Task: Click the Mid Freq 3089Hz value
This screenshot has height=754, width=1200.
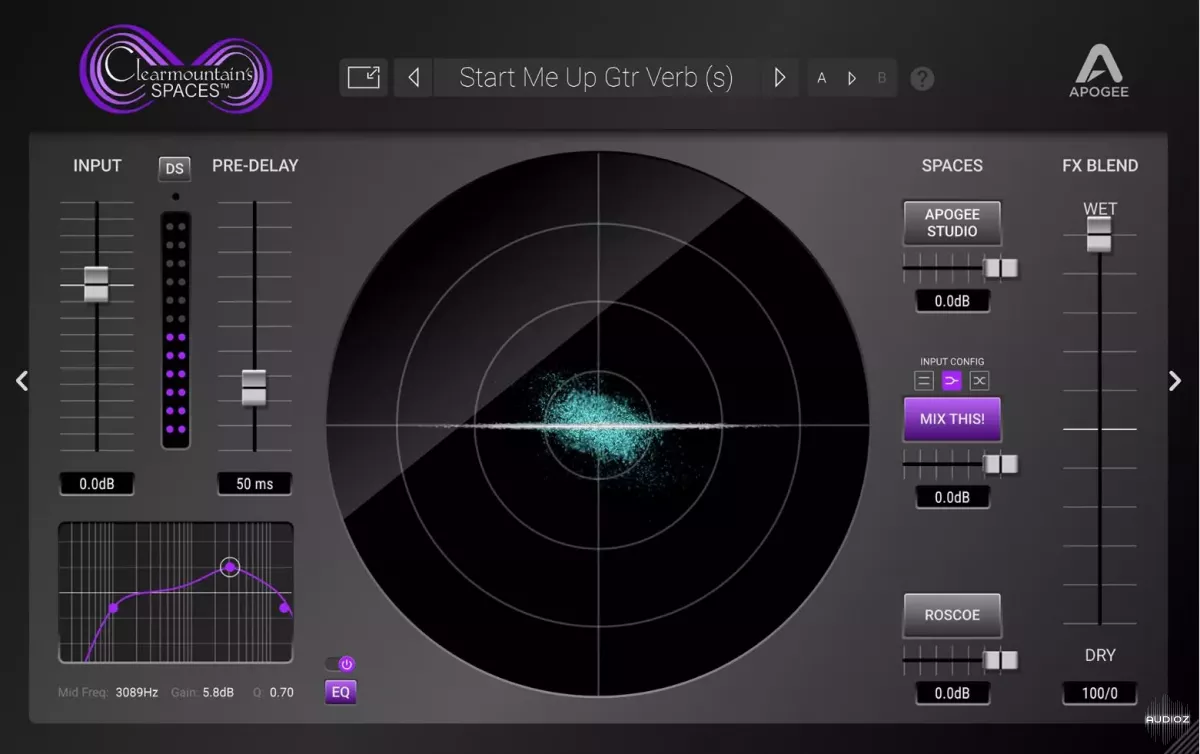Action: pos(136,692)
